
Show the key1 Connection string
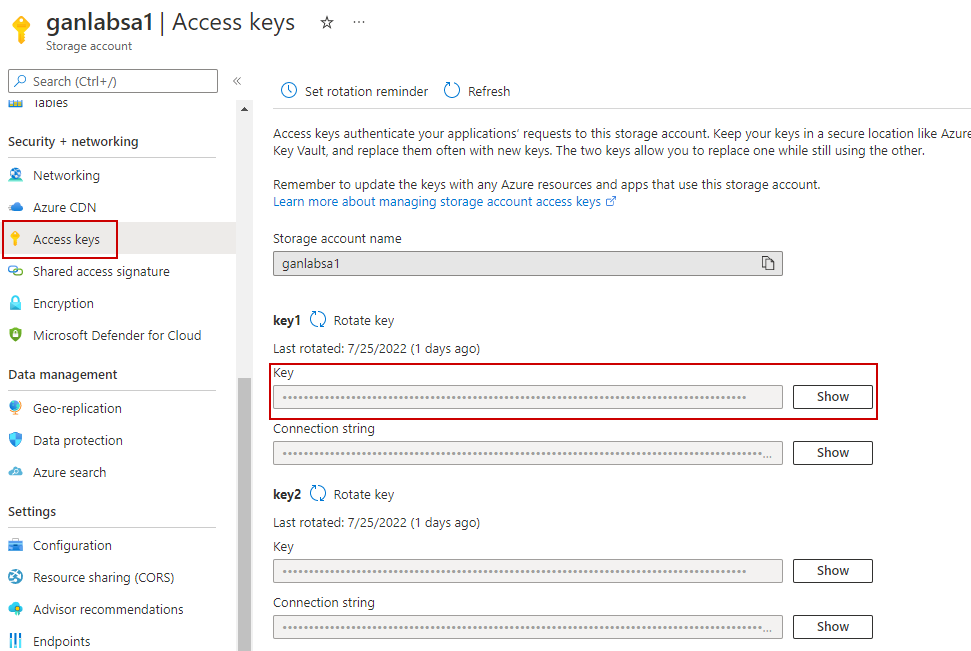pyautogui.click(x=832, y=453)
